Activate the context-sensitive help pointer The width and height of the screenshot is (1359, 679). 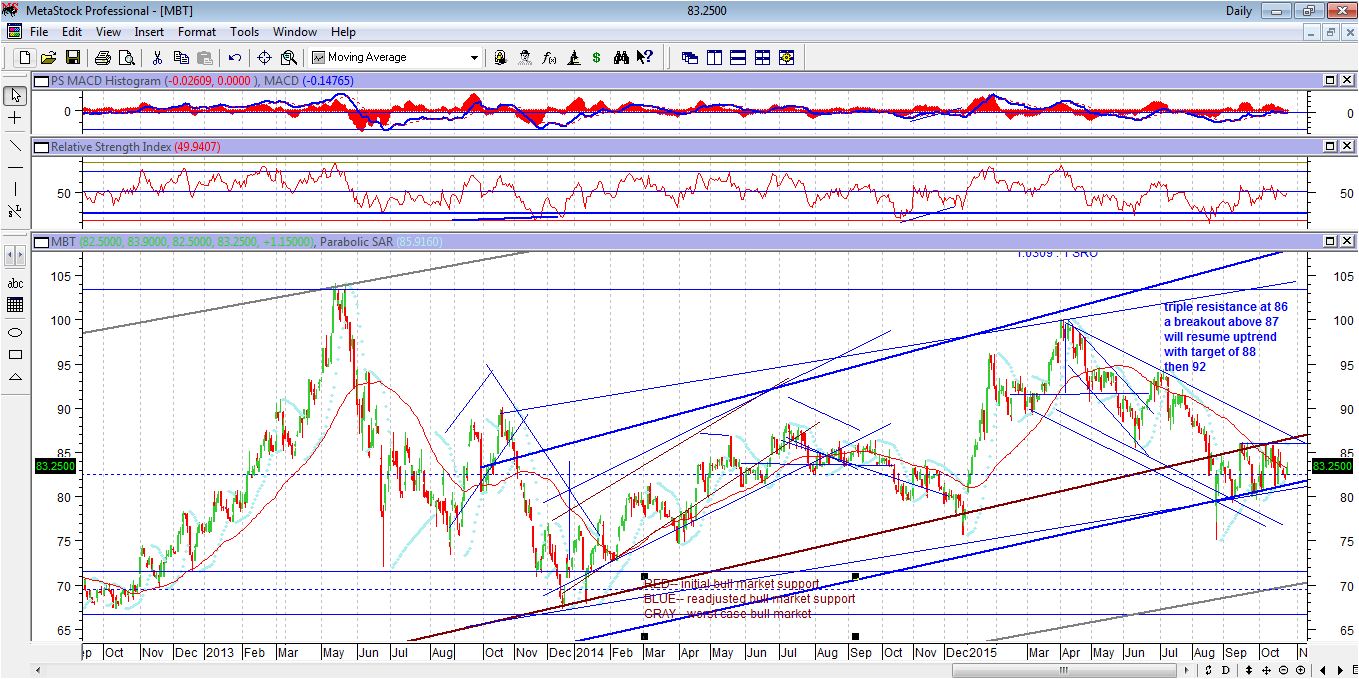click(643, 57)
